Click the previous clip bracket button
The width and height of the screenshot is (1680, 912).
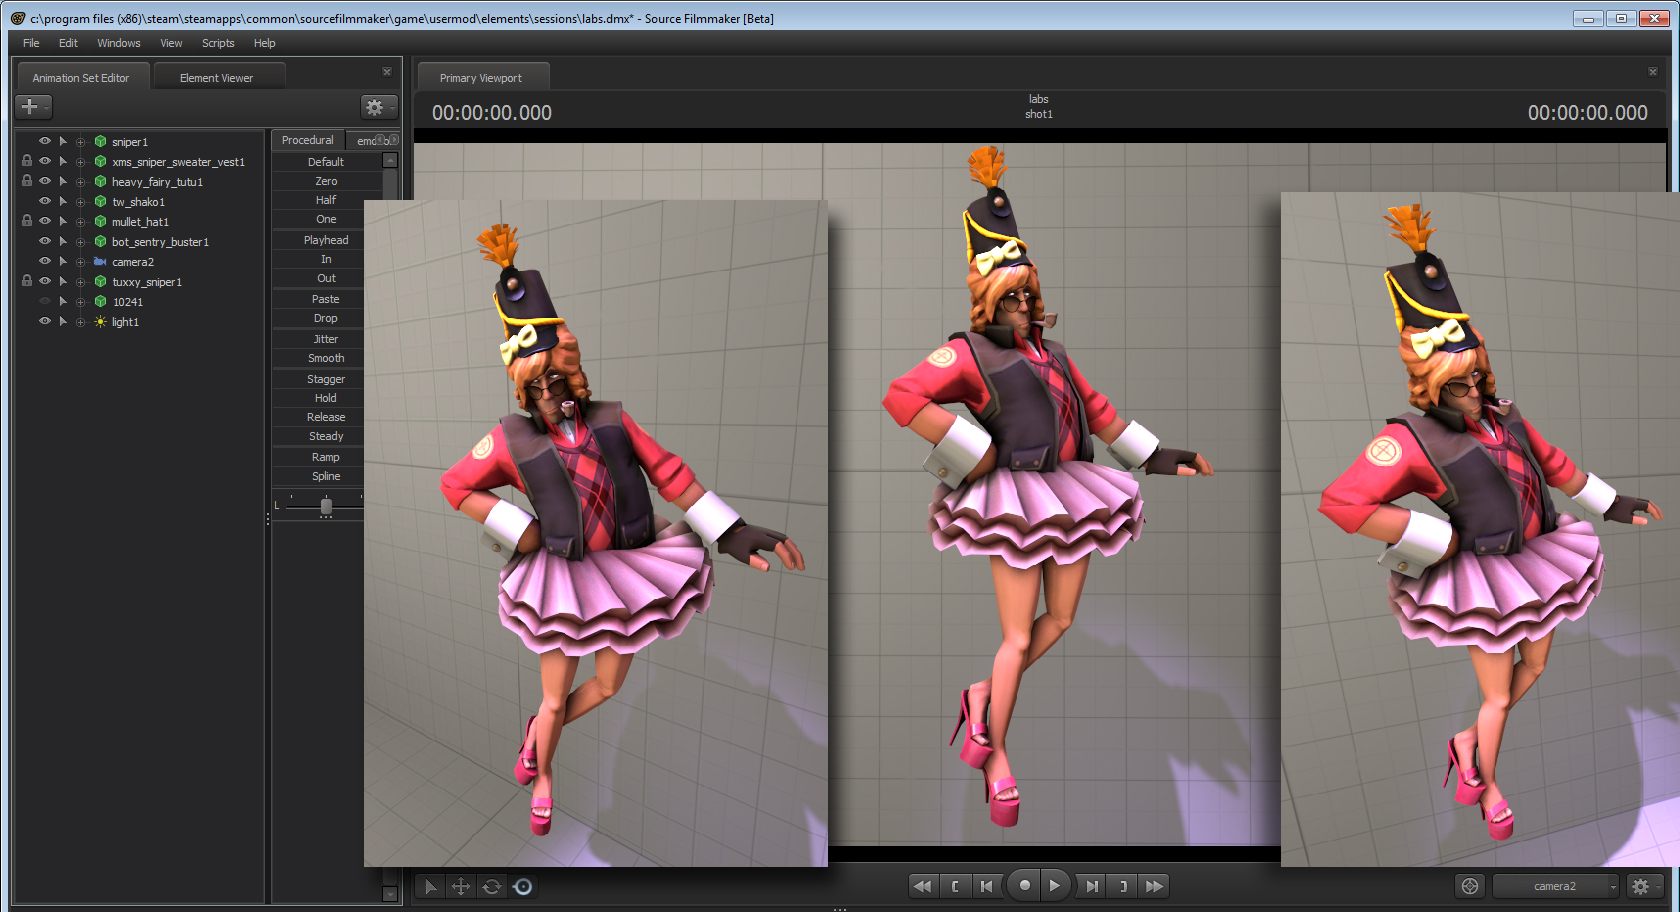pyautogui.click(x=955, y=886)
